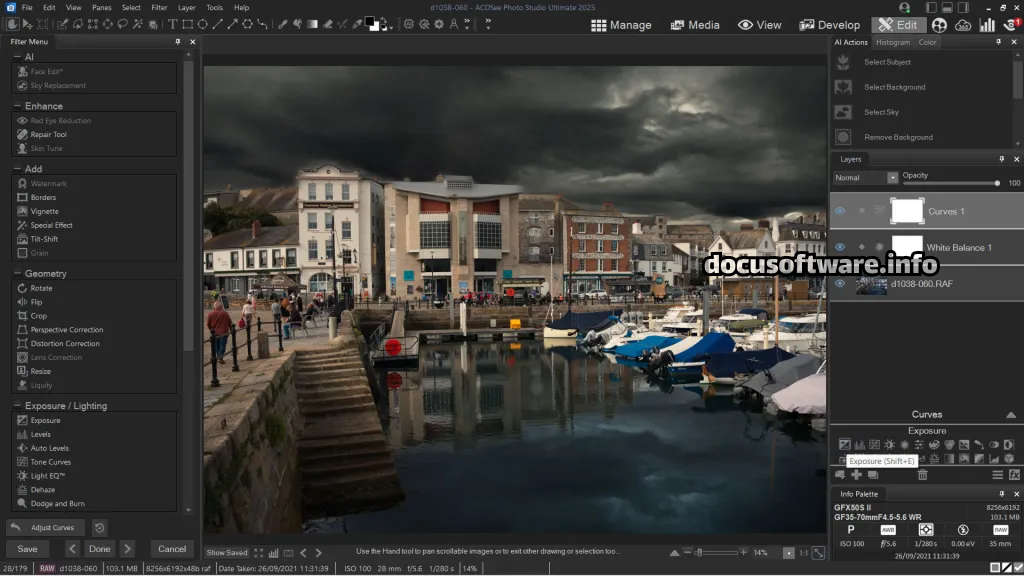Open the Dehaze filter
The image size is (1024, 576).
42,490
